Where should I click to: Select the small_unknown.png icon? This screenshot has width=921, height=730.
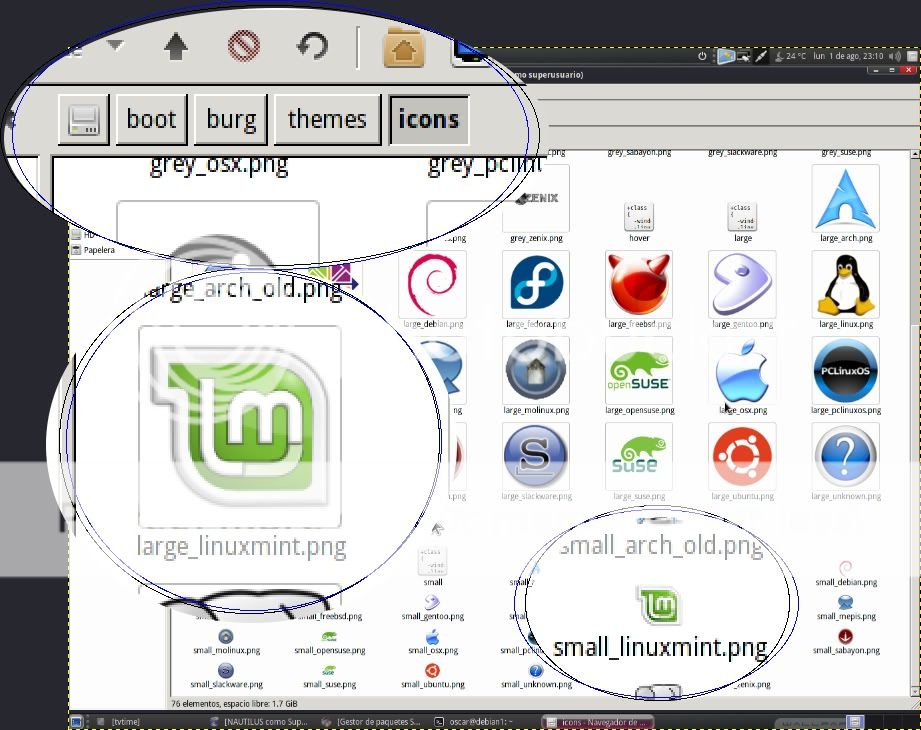pos(536,670)
